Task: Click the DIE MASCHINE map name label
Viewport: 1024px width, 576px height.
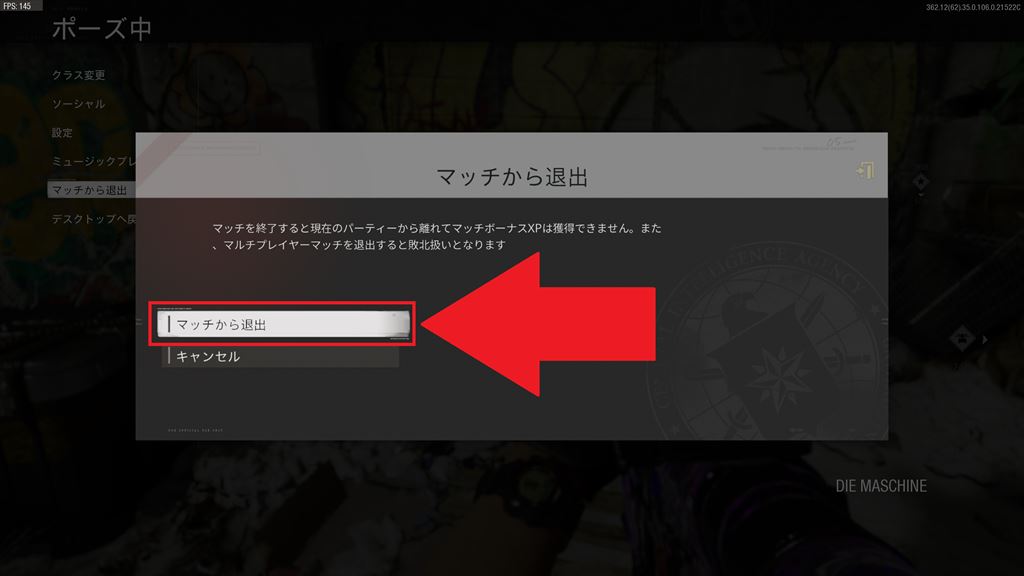Action: click(x=881, y=486)
